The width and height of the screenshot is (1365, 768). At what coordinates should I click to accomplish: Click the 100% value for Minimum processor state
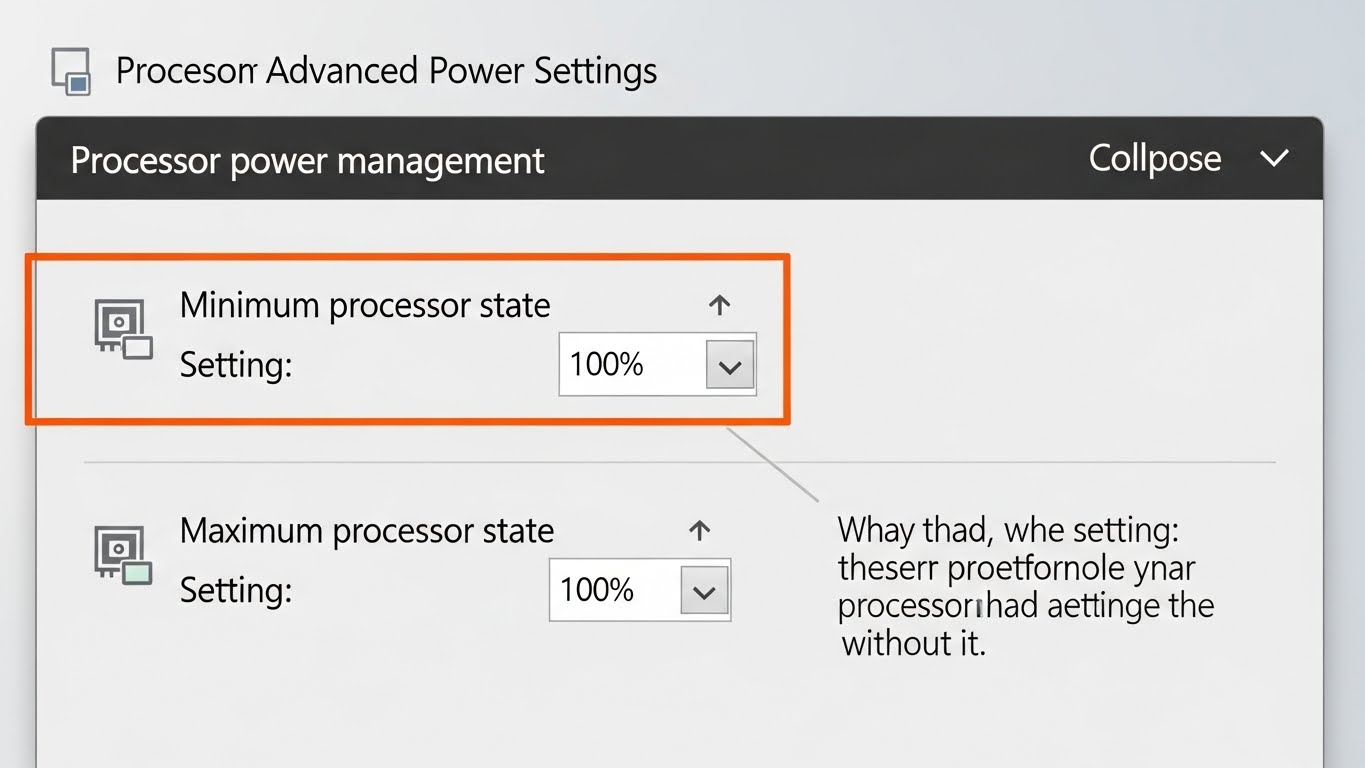click(x=607, y=365)
